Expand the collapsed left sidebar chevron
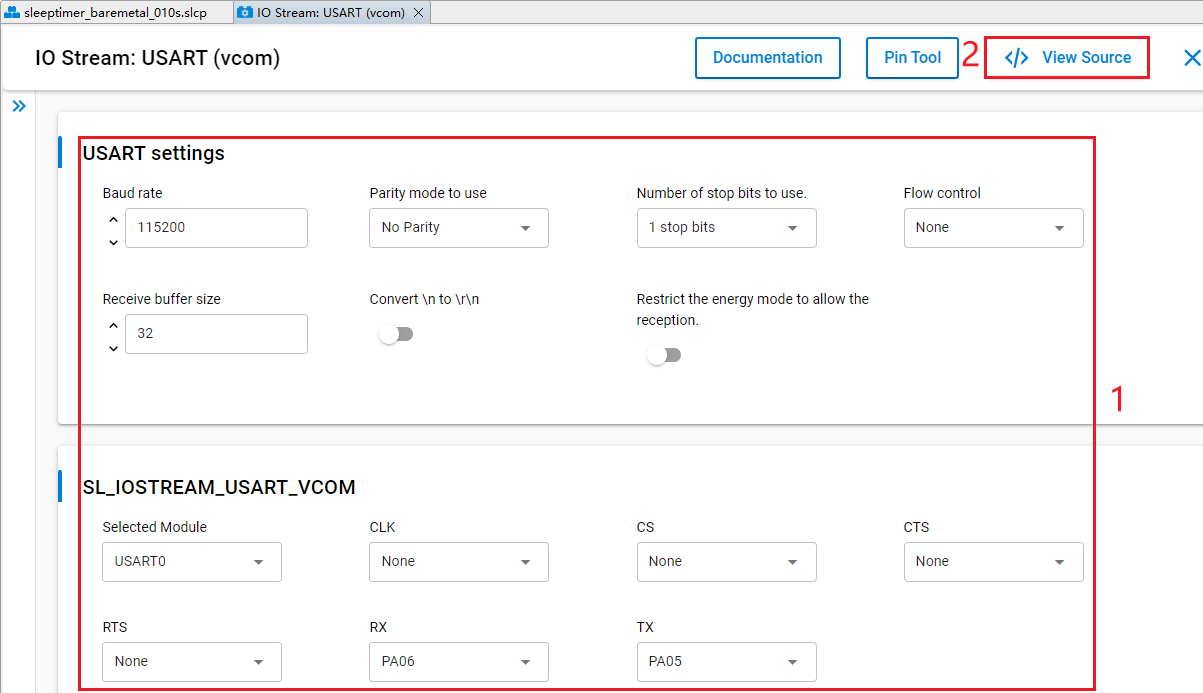Screen dimensions: 1203x693 (x=19, y=104)
